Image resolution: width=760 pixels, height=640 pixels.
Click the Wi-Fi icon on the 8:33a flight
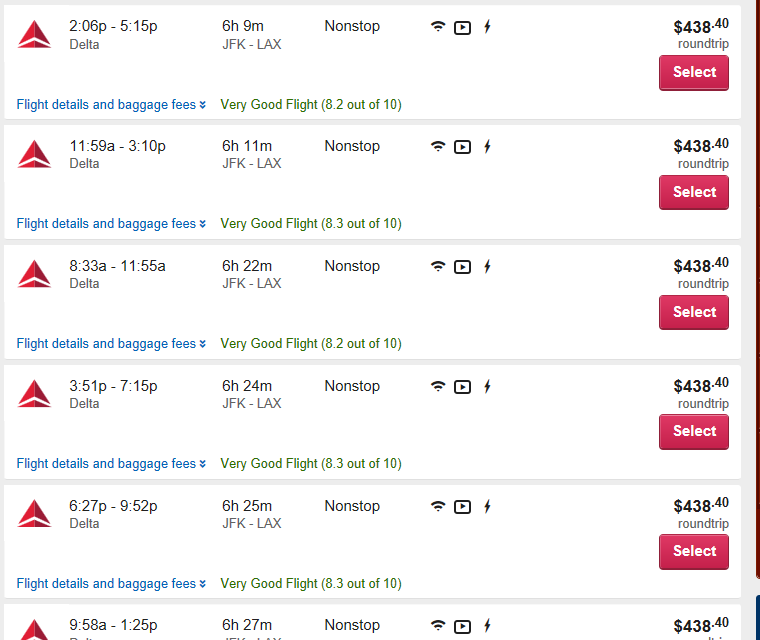click(x=438, y=266)
